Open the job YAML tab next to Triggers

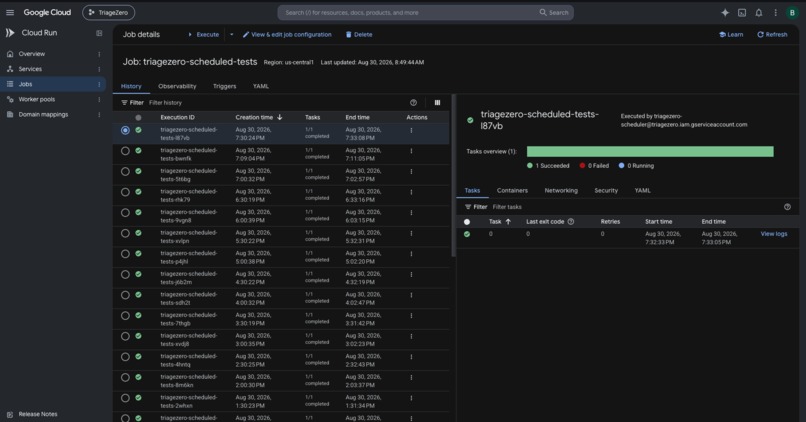point(261,86)
